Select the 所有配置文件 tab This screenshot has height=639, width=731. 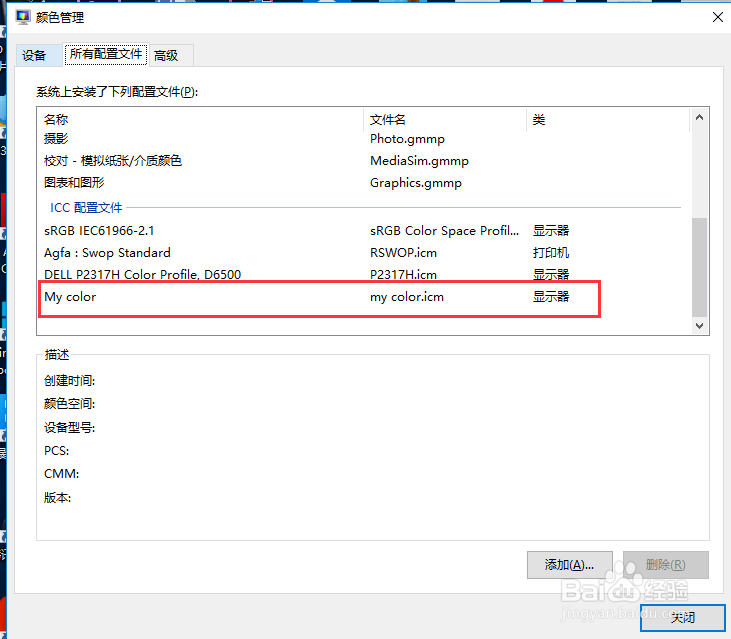point(106,54)
